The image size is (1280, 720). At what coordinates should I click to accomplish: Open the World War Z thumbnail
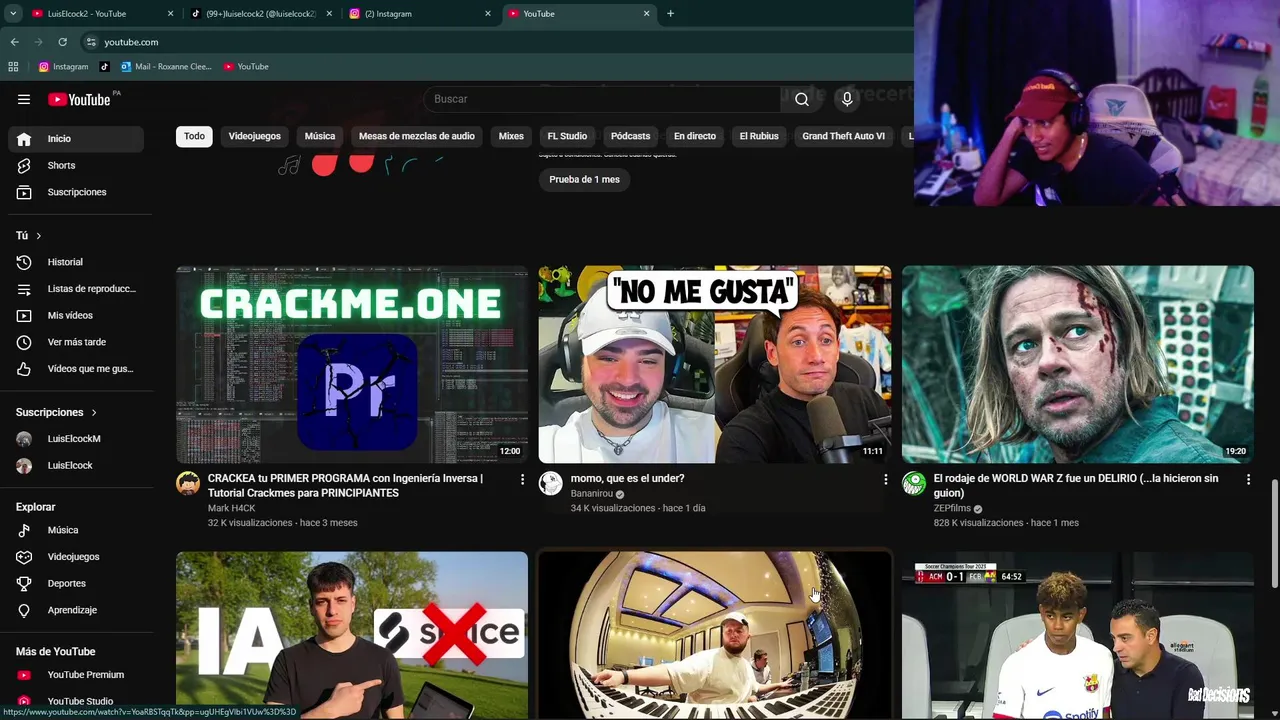[x=1078, y=364]
